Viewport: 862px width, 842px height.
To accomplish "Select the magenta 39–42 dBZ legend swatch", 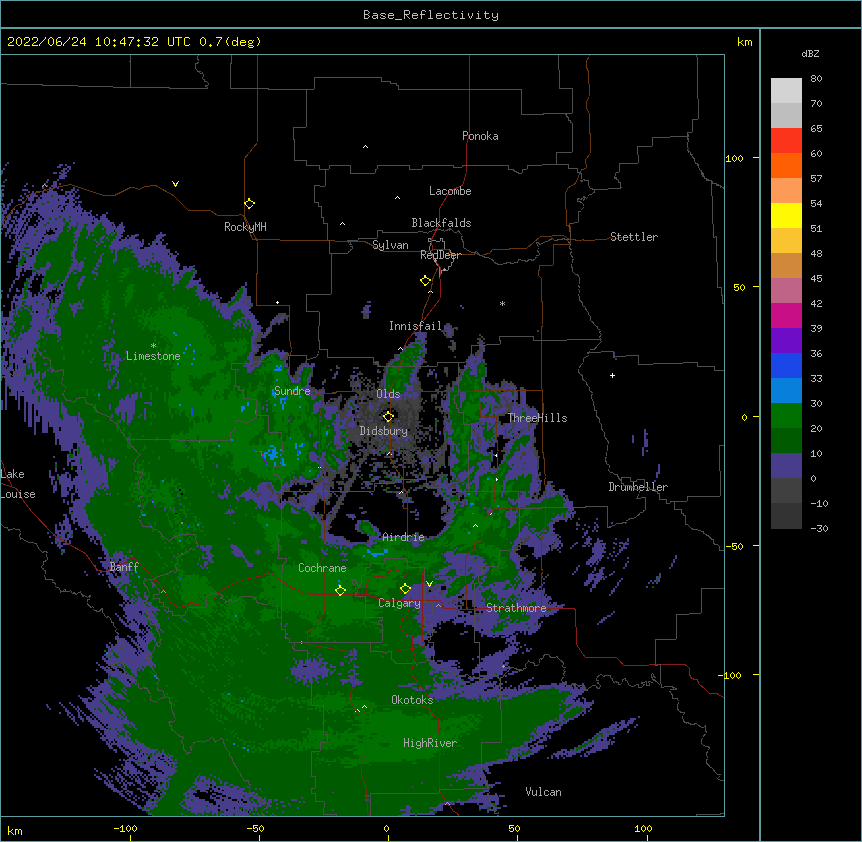I will pyautogui.click(x=786, y=315).
